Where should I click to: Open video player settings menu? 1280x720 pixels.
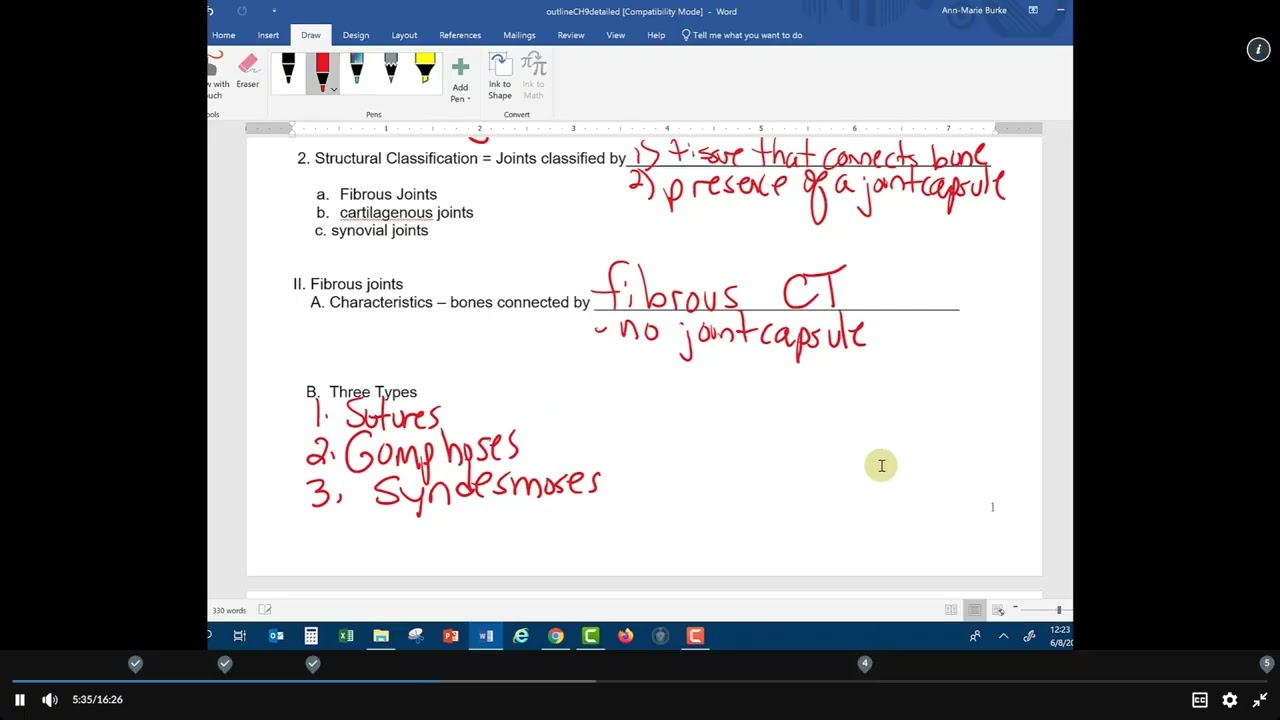[x=1230, y=700]
